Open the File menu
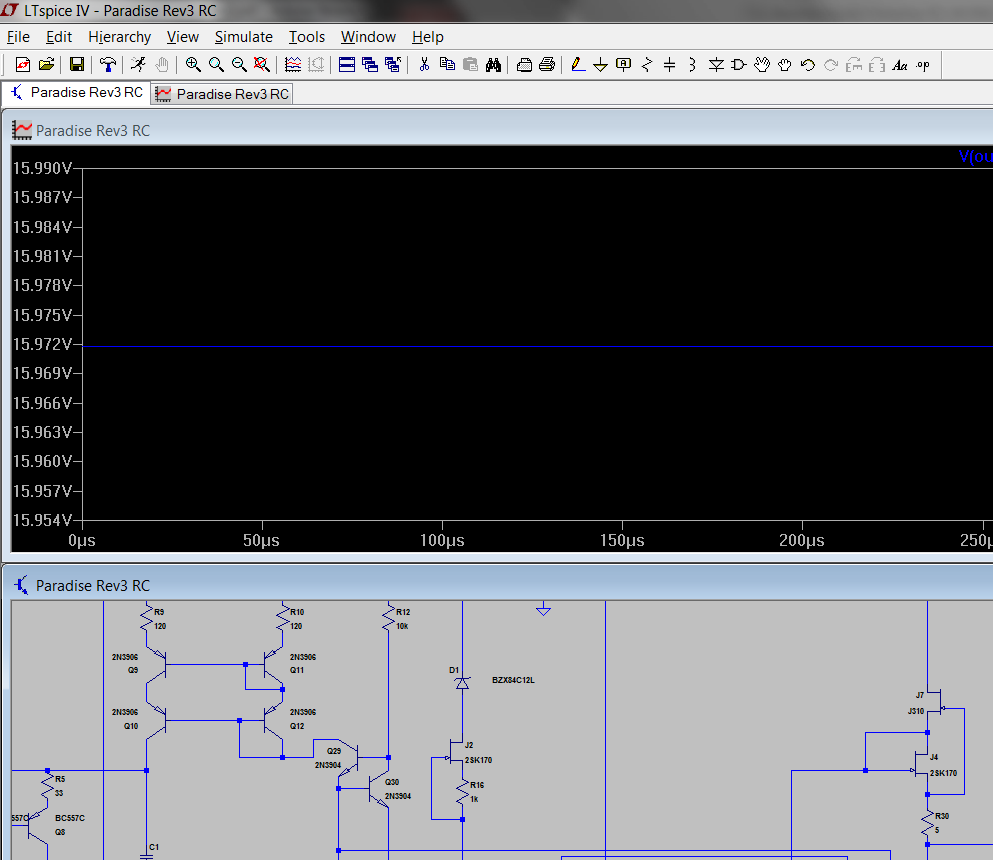Viewport: 993px width, 860px height. click(x=18, y=37)
